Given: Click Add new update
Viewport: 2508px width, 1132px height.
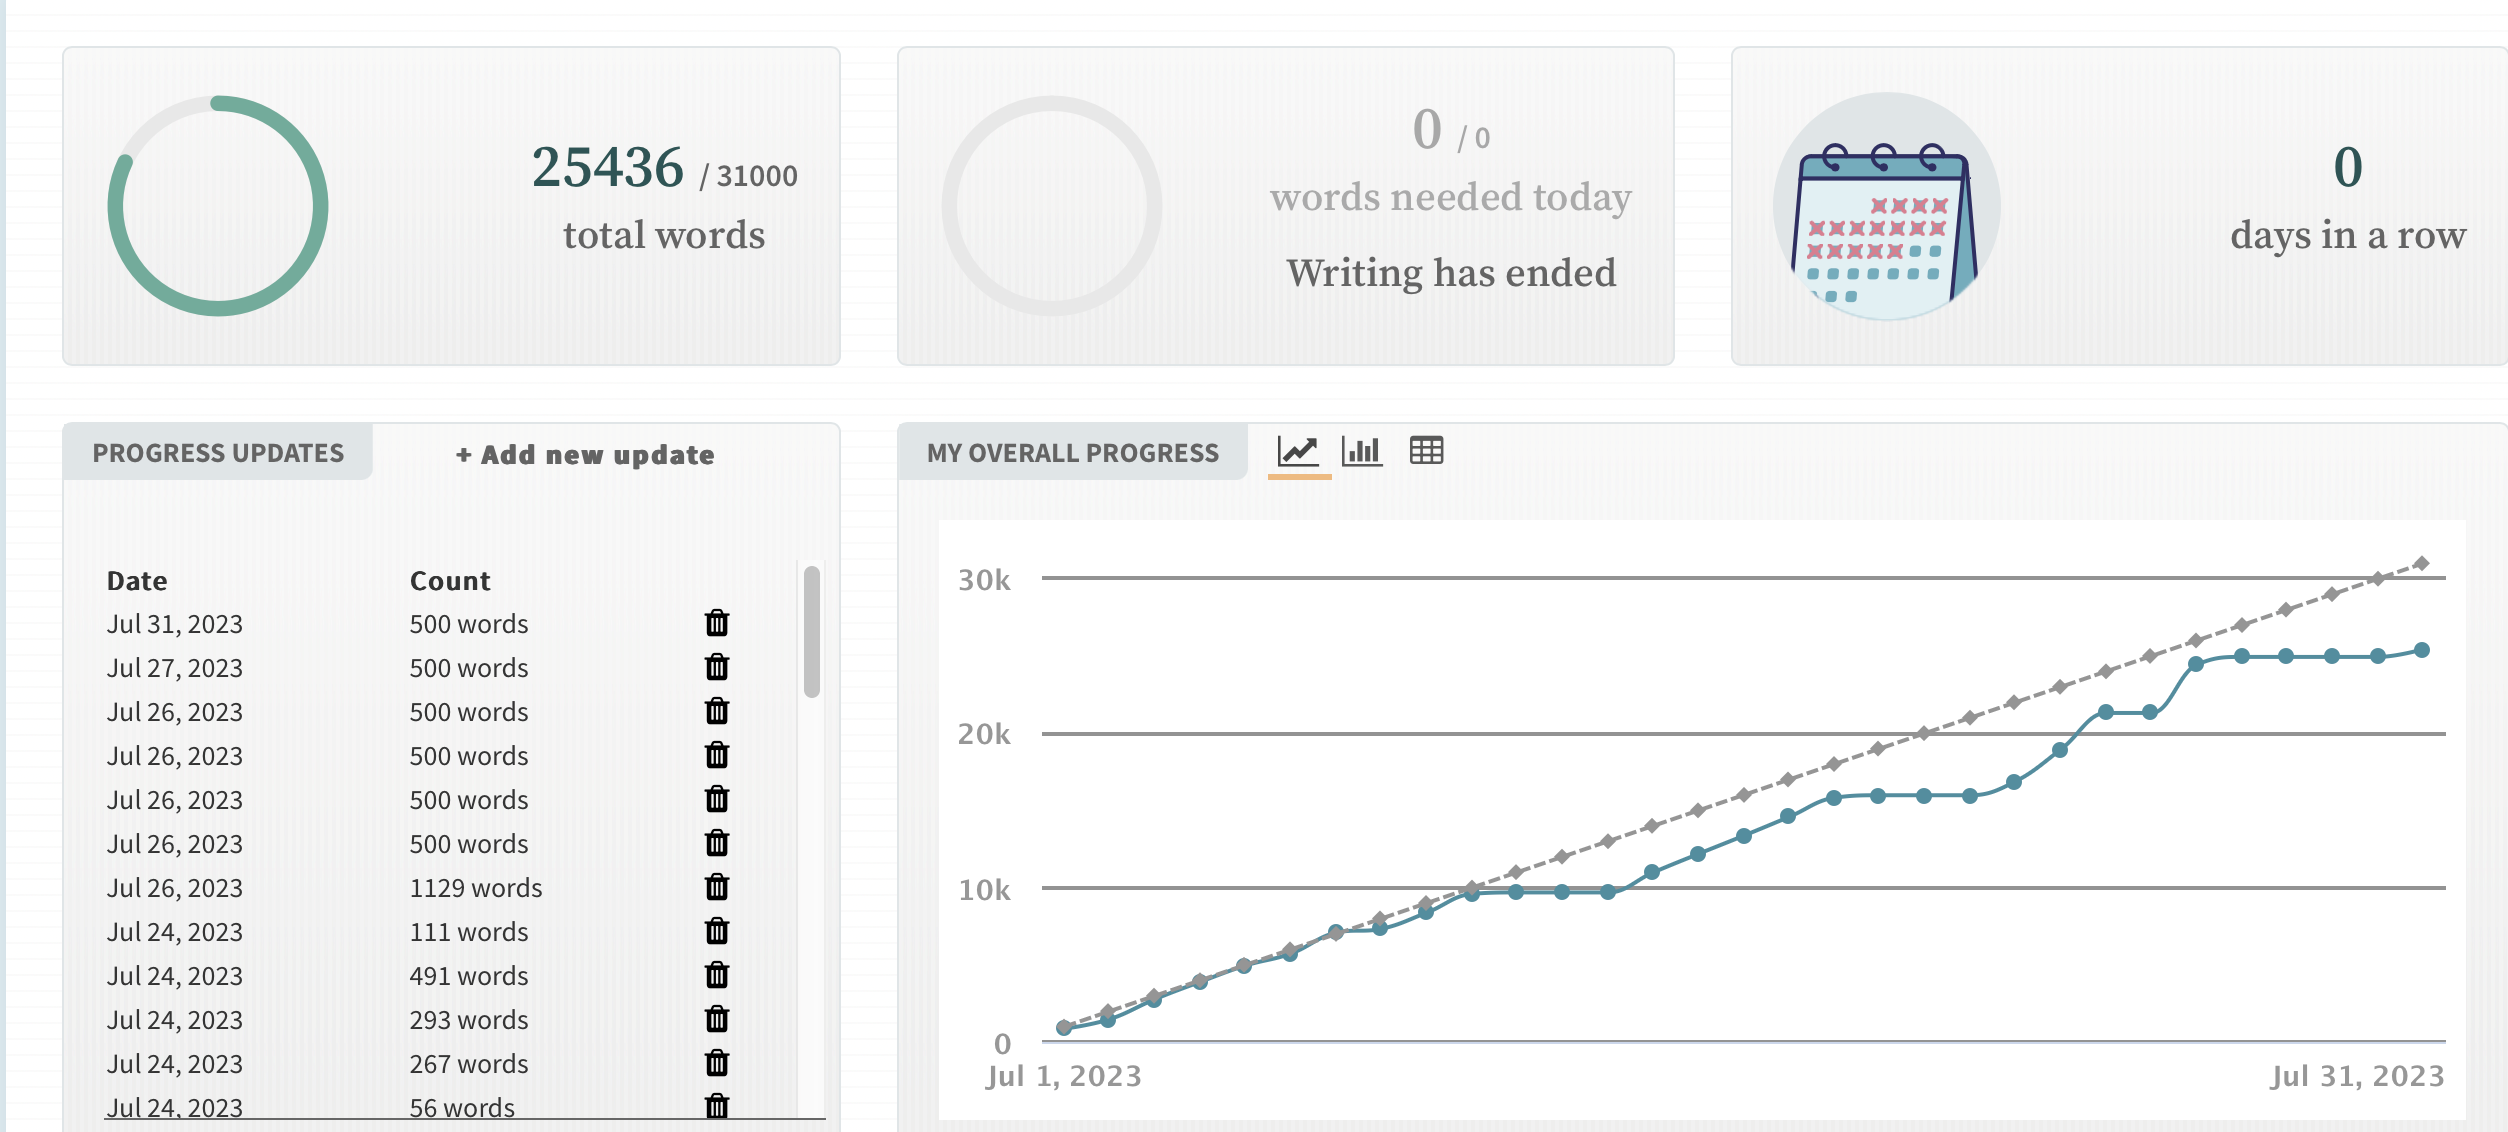Looking at the screenshot, I should pos(585,455).
